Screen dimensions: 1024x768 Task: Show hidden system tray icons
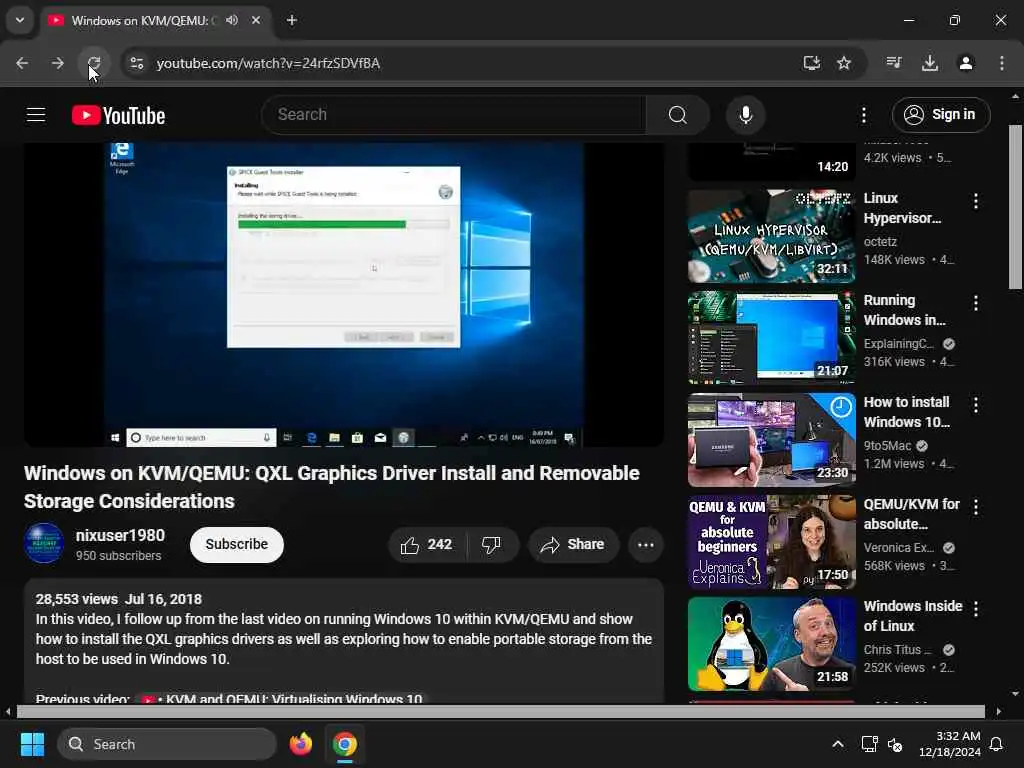[x=838, y=744]
